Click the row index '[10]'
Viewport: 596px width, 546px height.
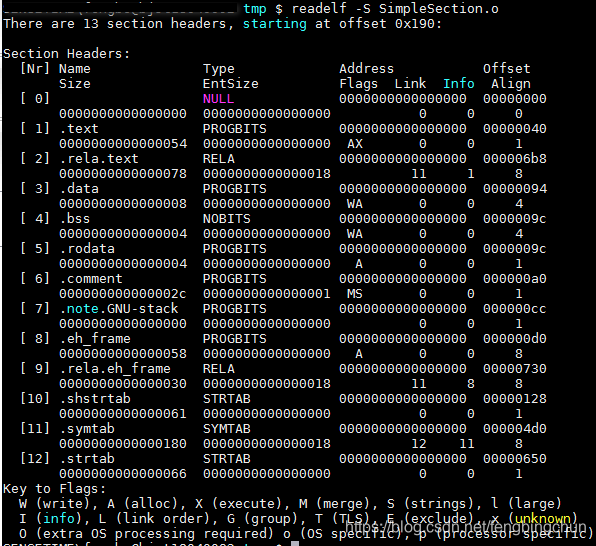[35, 398]
